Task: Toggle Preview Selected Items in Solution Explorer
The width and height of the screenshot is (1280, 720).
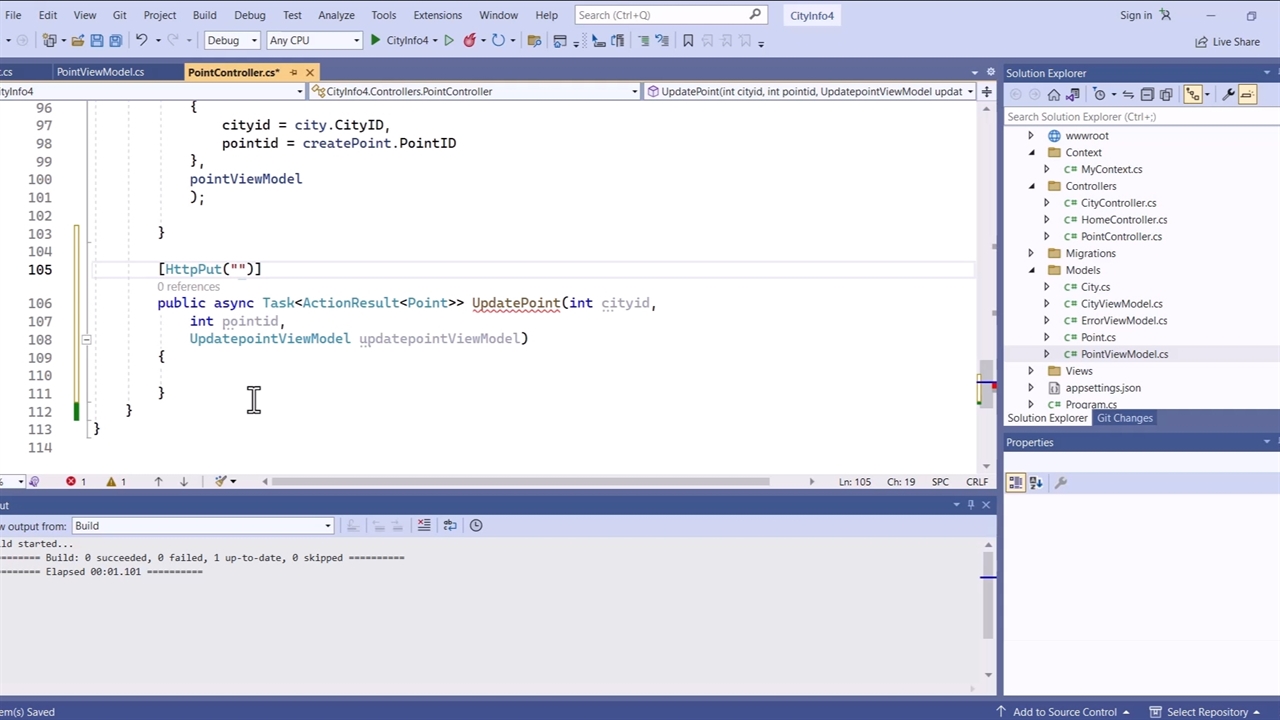Action: 1247,94
